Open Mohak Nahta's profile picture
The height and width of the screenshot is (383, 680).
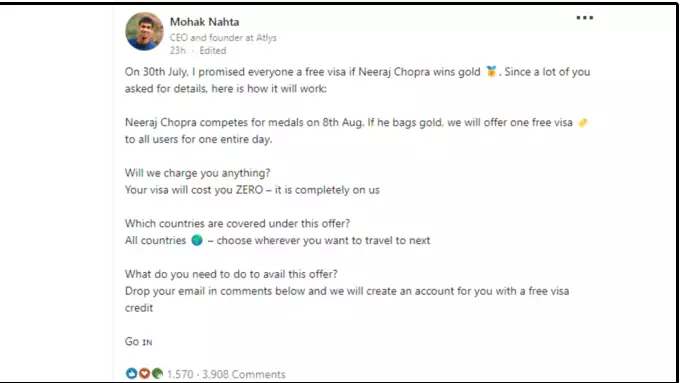[144, 31]
